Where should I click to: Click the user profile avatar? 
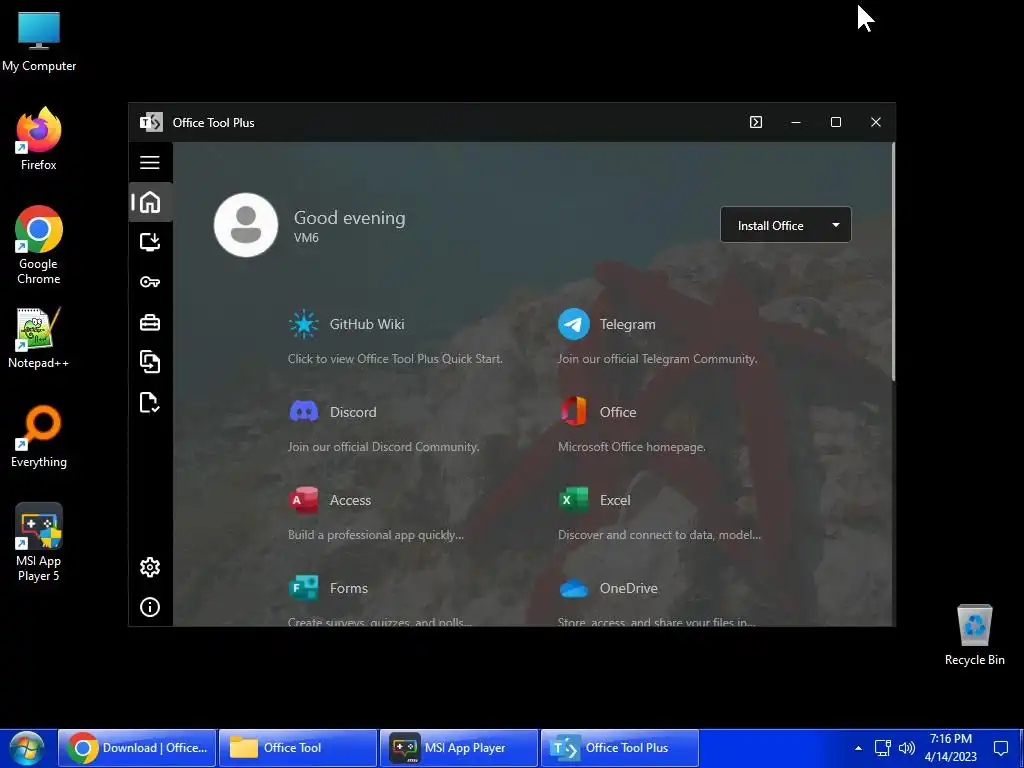click(246, 225)
